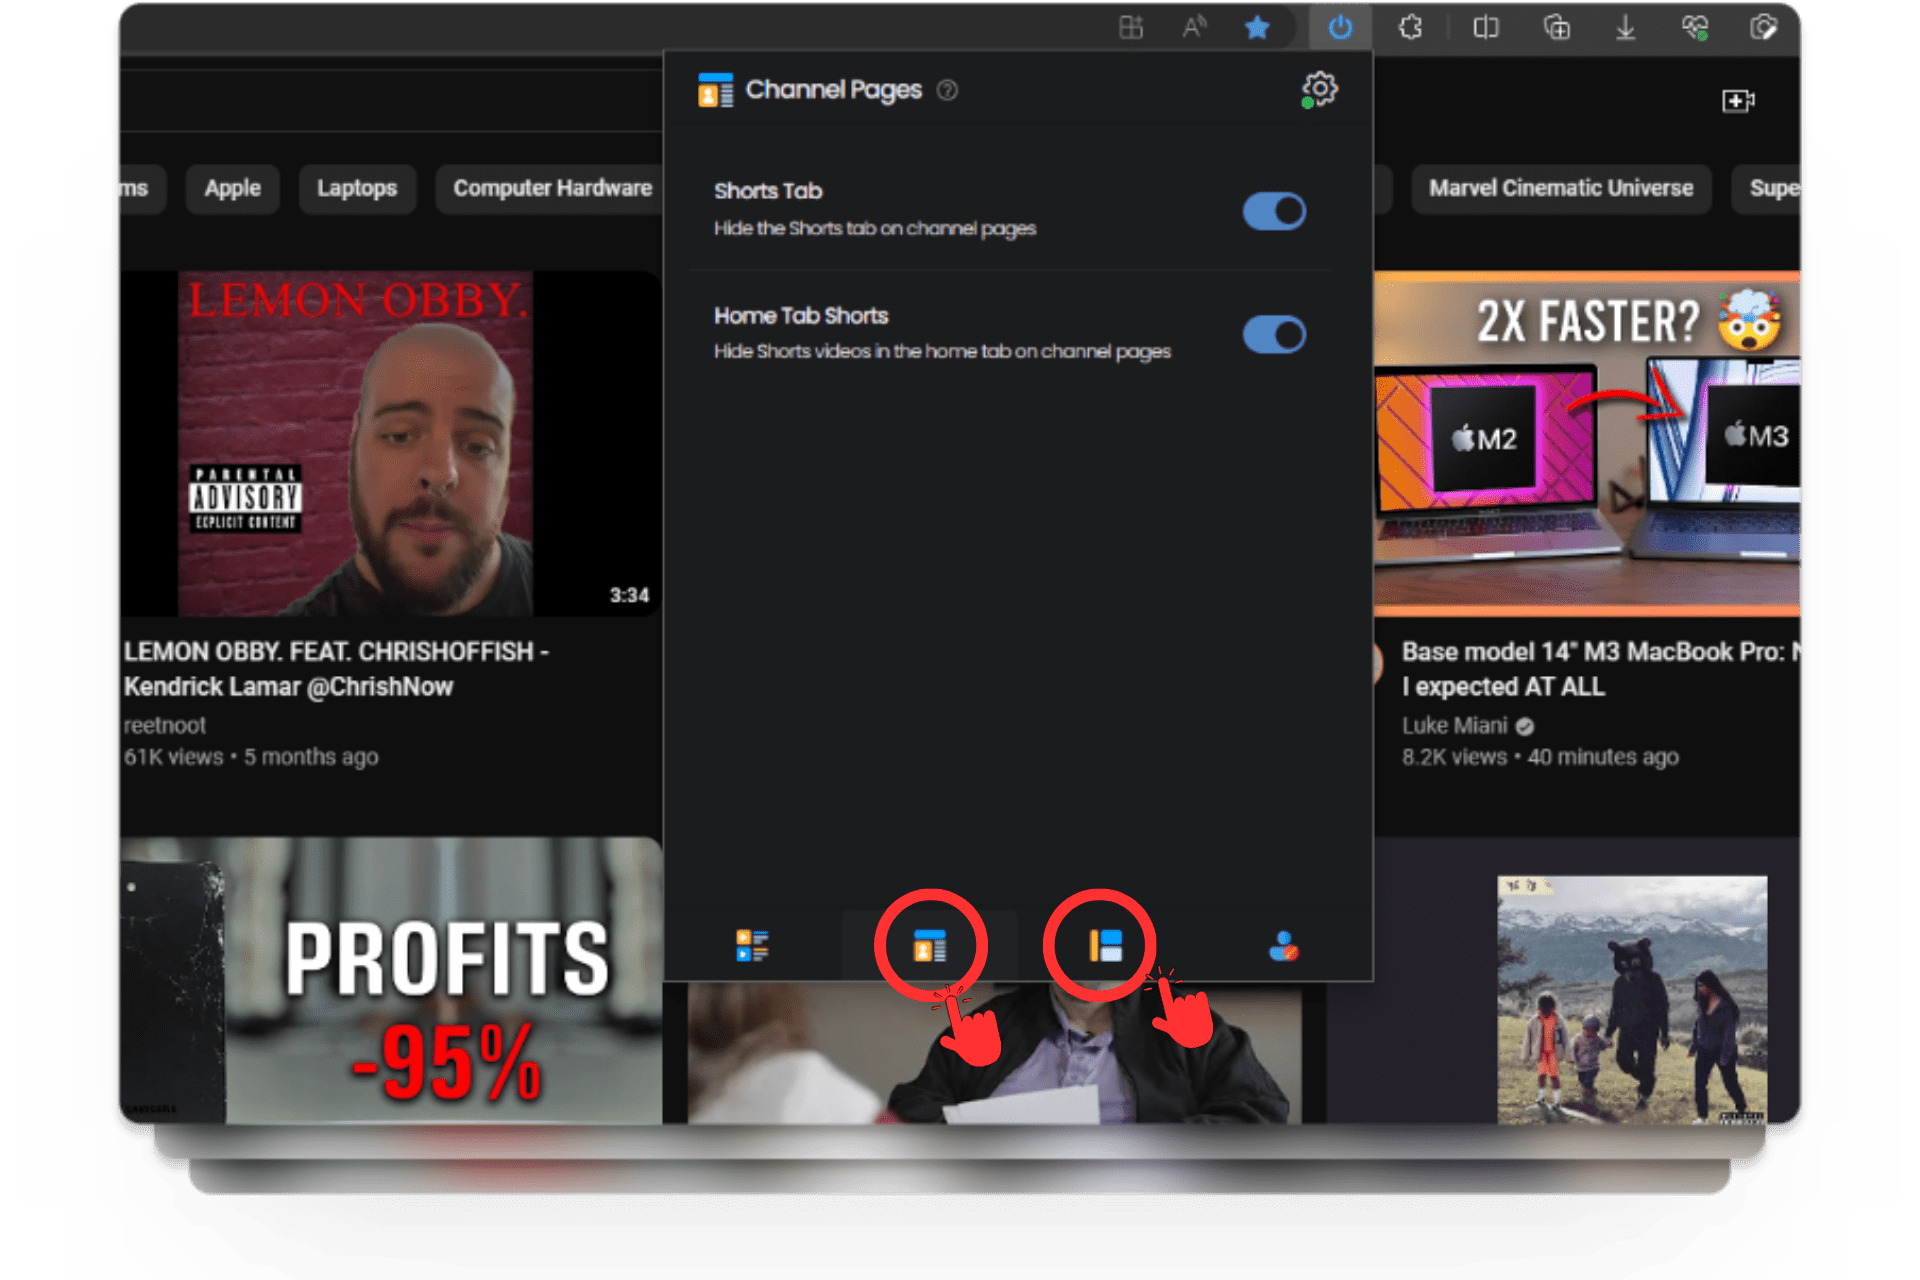The height and width of the screenshot is (1280, 1920).
Task: Open the split screen icon
Action: 1486,28
